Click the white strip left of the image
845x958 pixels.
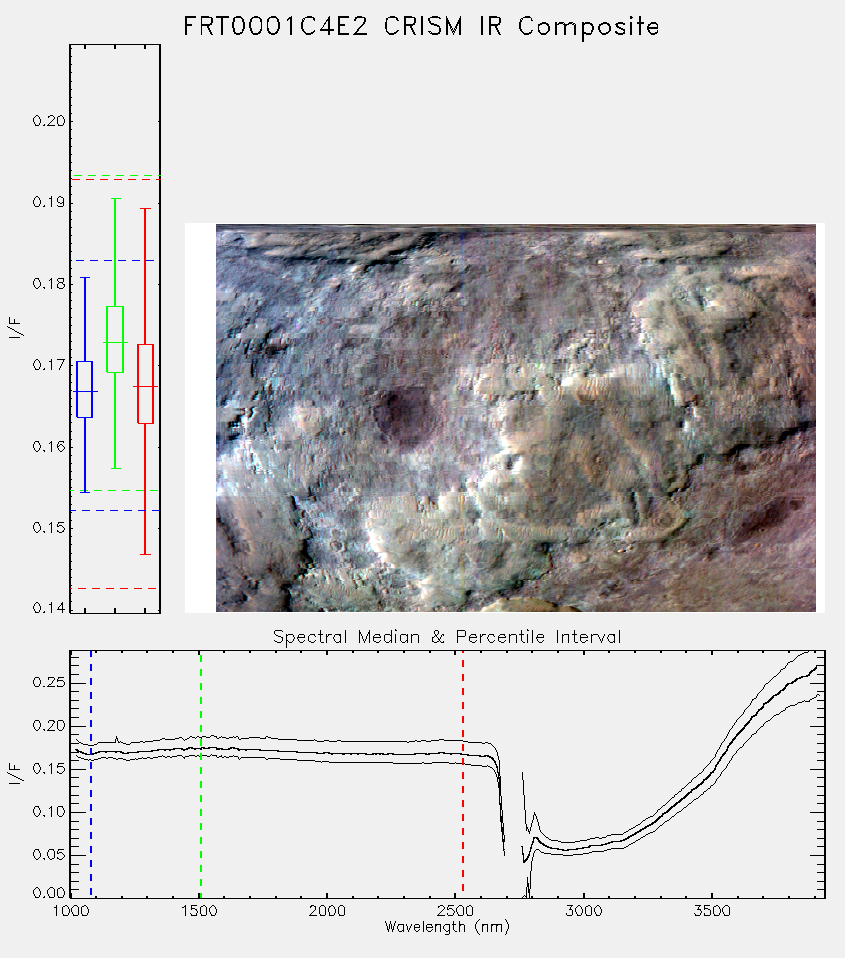(200, 418)
